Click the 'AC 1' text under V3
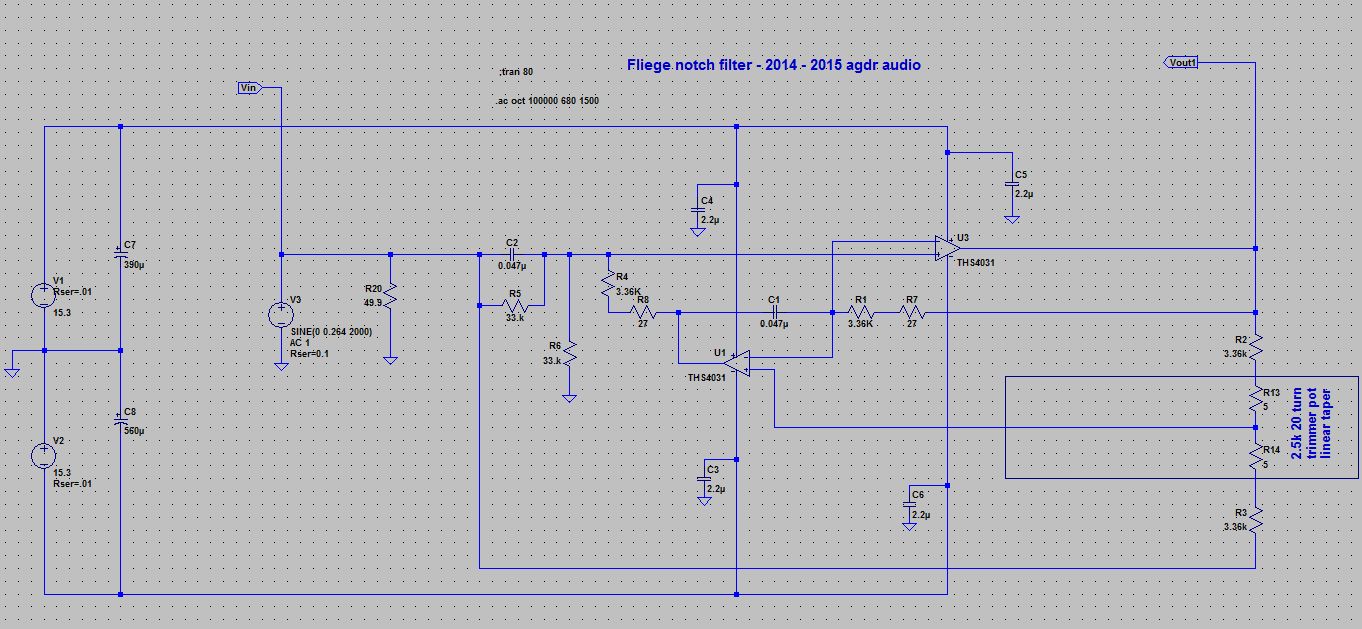 [300, 342]
